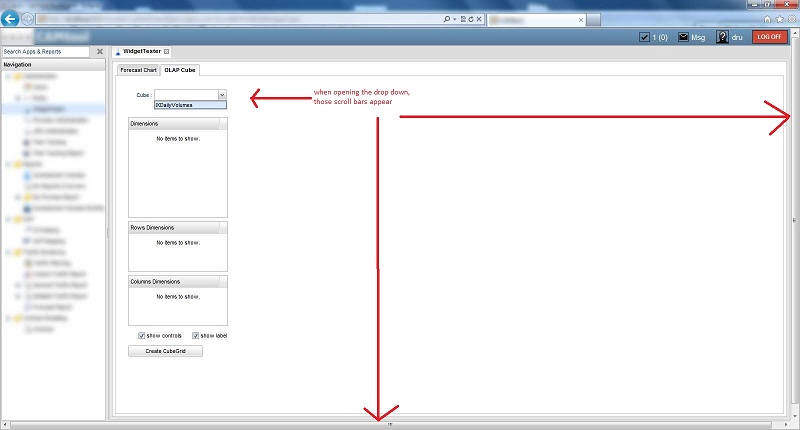Image resolution: width=800 pixels, height=430 pixels.
Task: Clear search with the X icon
Action: (100, 51)
